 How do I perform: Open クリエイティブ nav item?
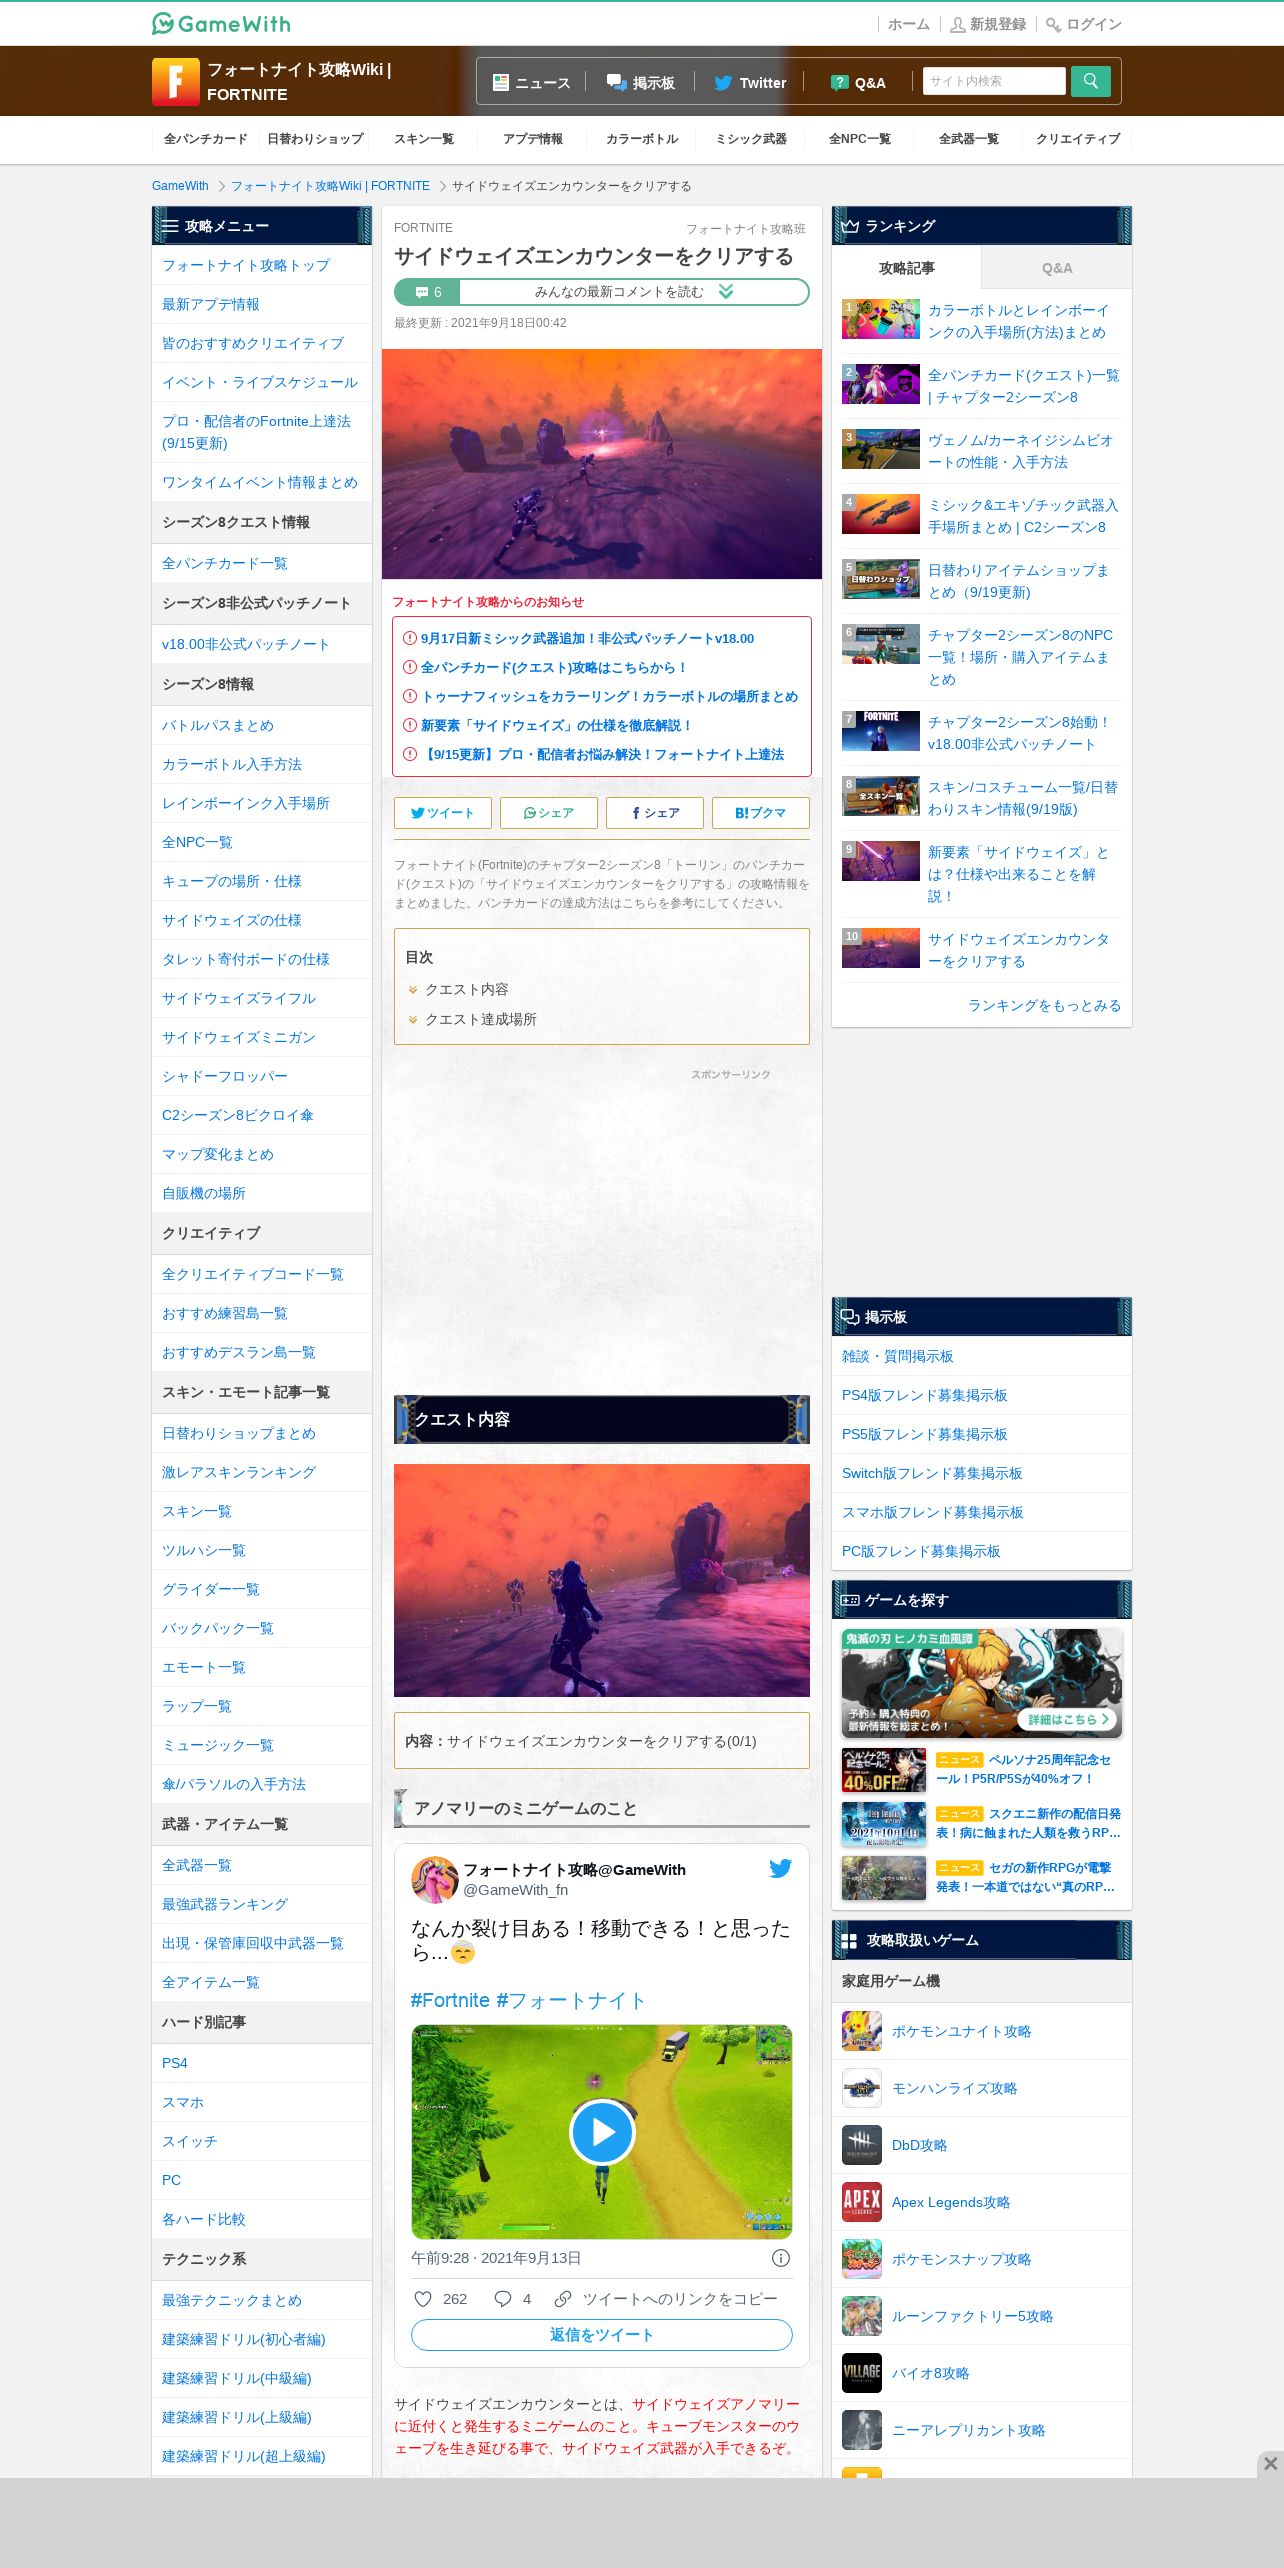(1078, 139)
